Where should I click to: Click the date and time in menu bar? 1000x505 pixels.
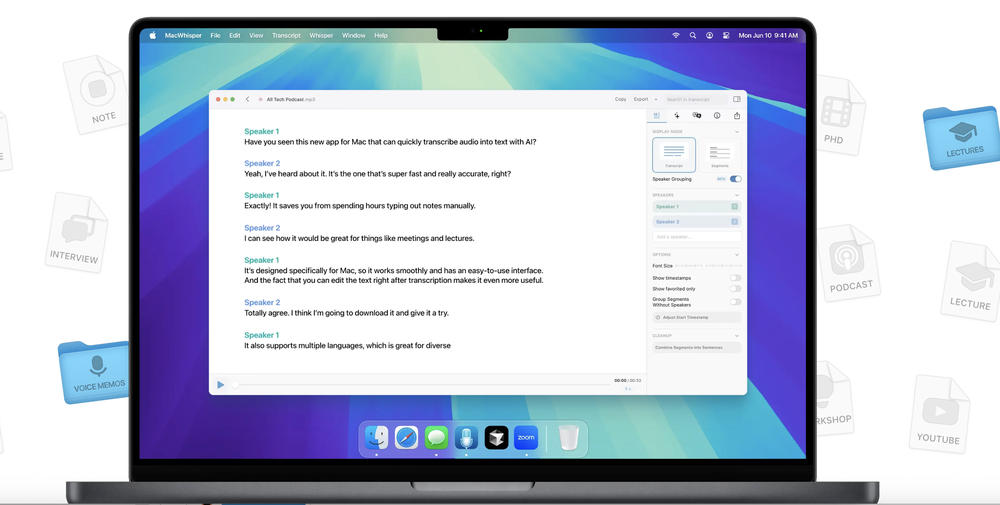tap(768, 36)
